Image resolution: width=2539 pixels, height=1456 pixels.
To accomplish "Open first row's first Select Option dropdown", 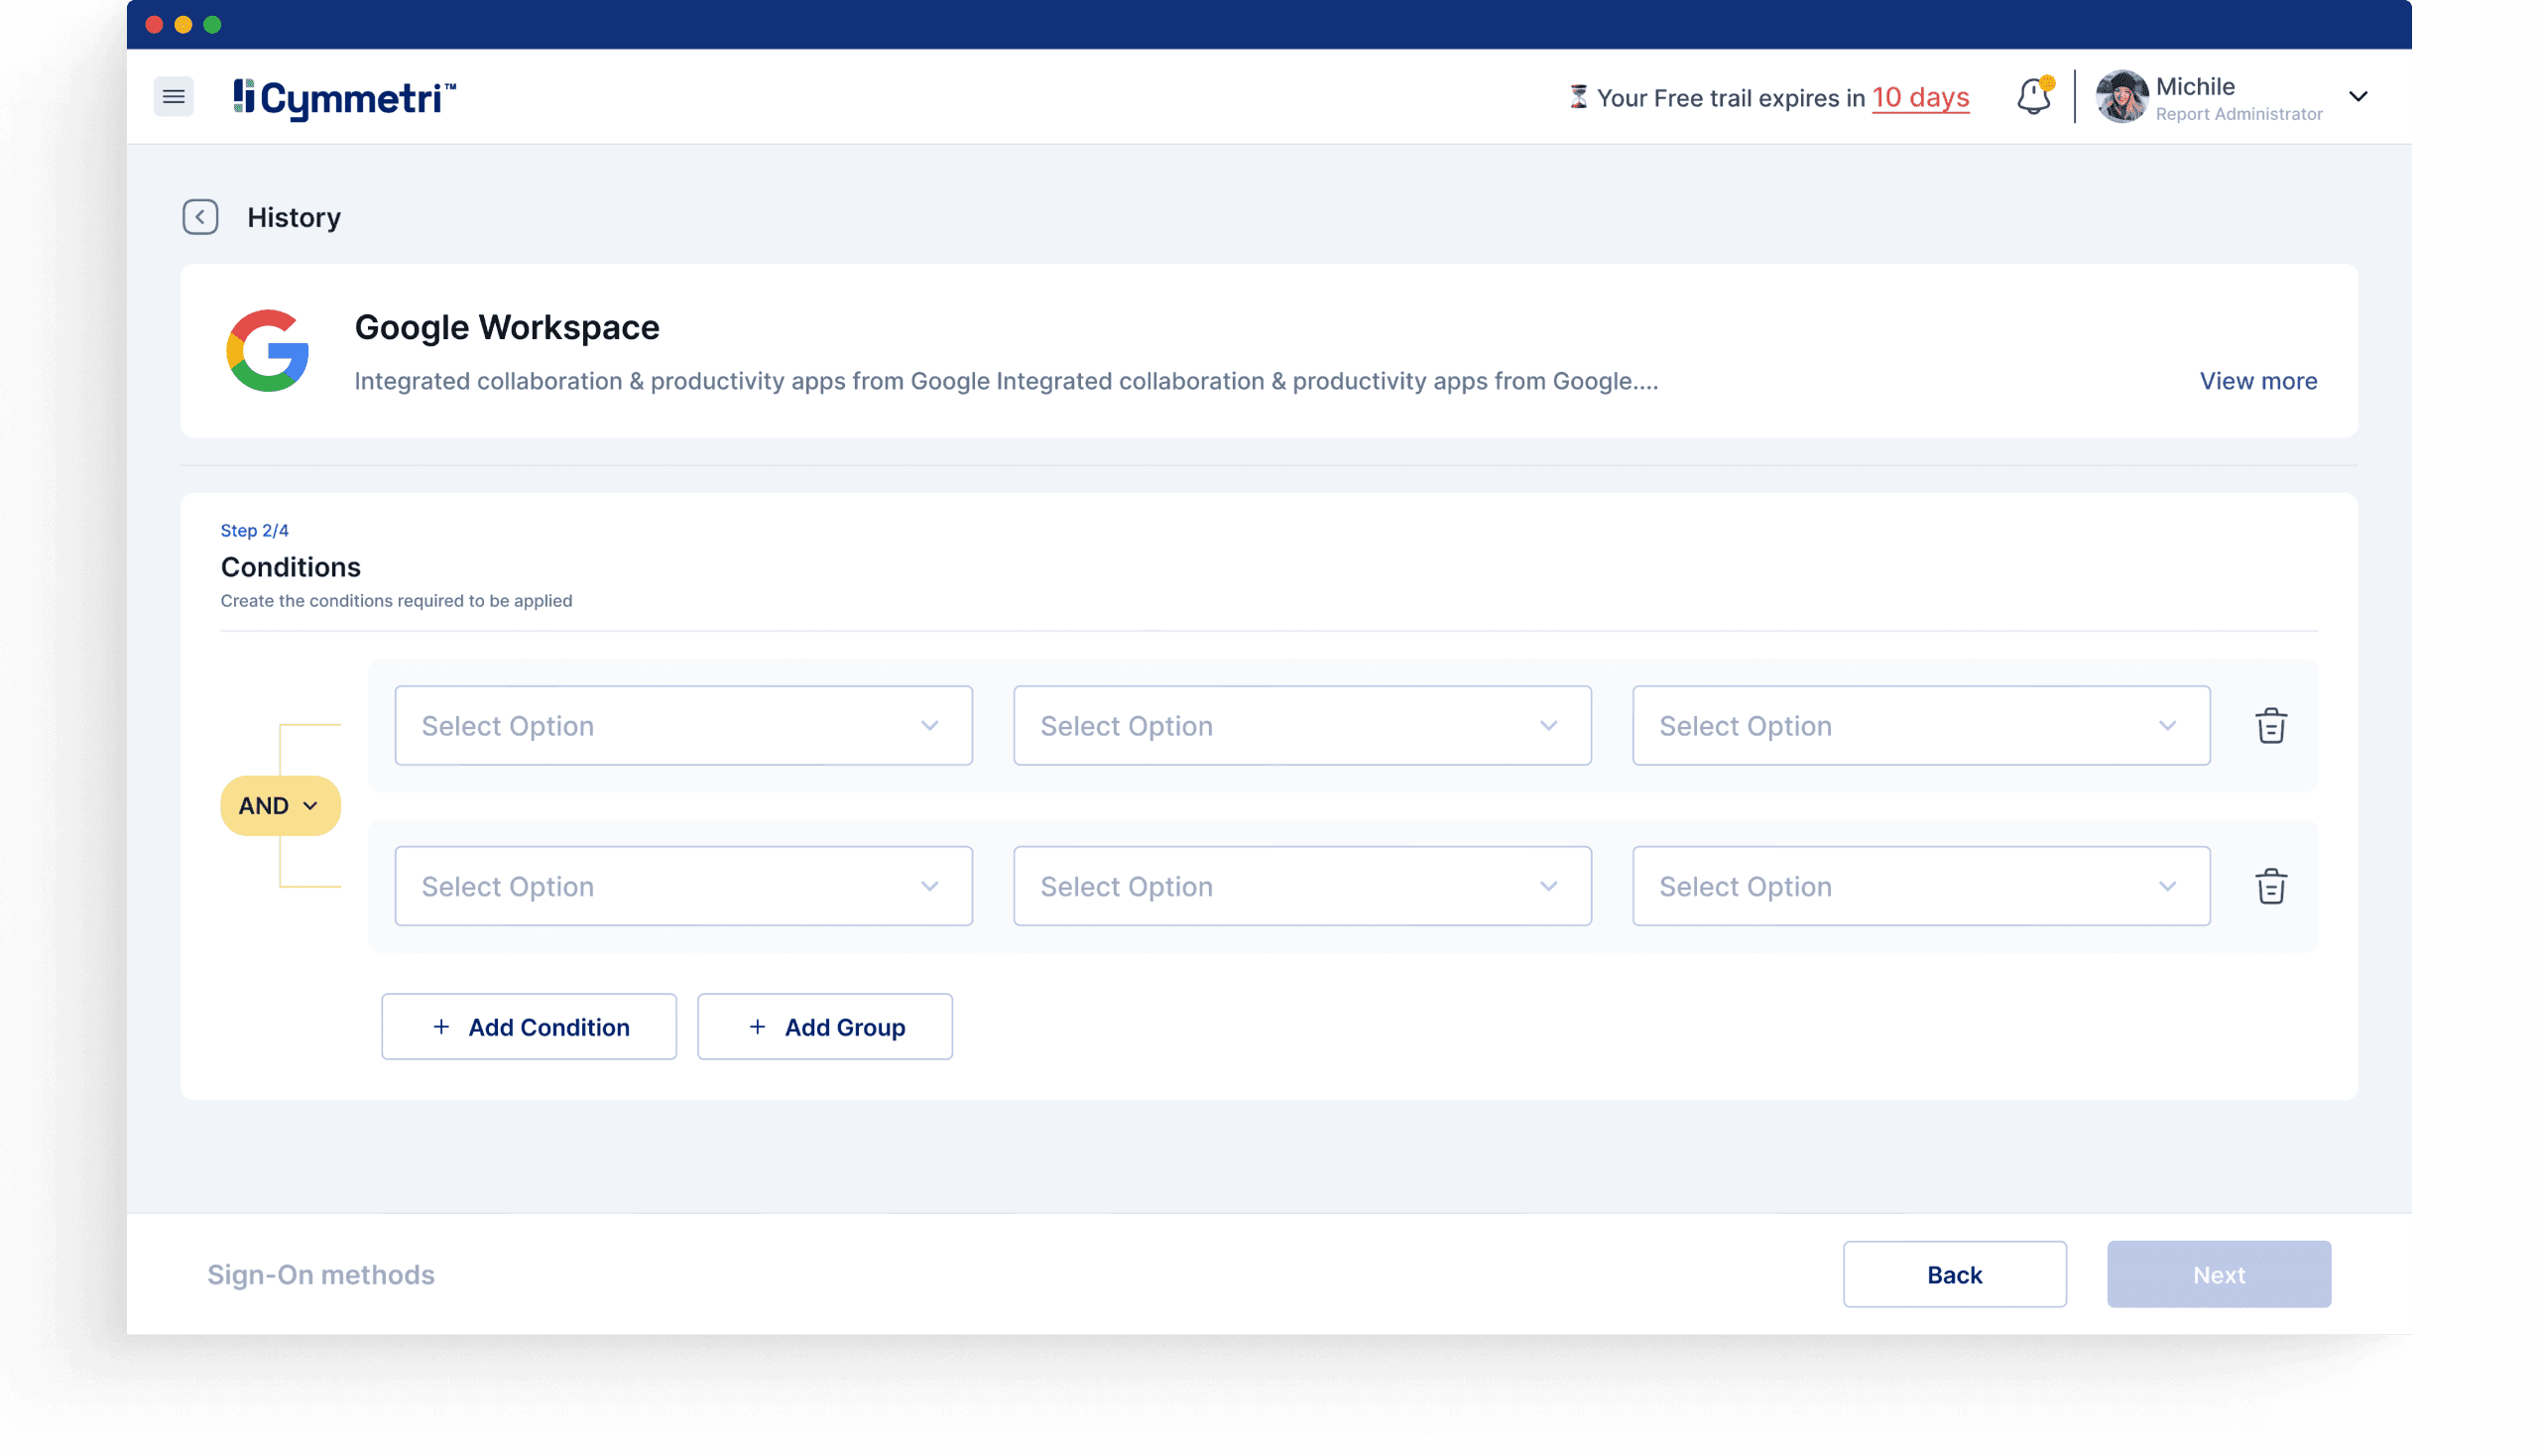I will (683, 726).
